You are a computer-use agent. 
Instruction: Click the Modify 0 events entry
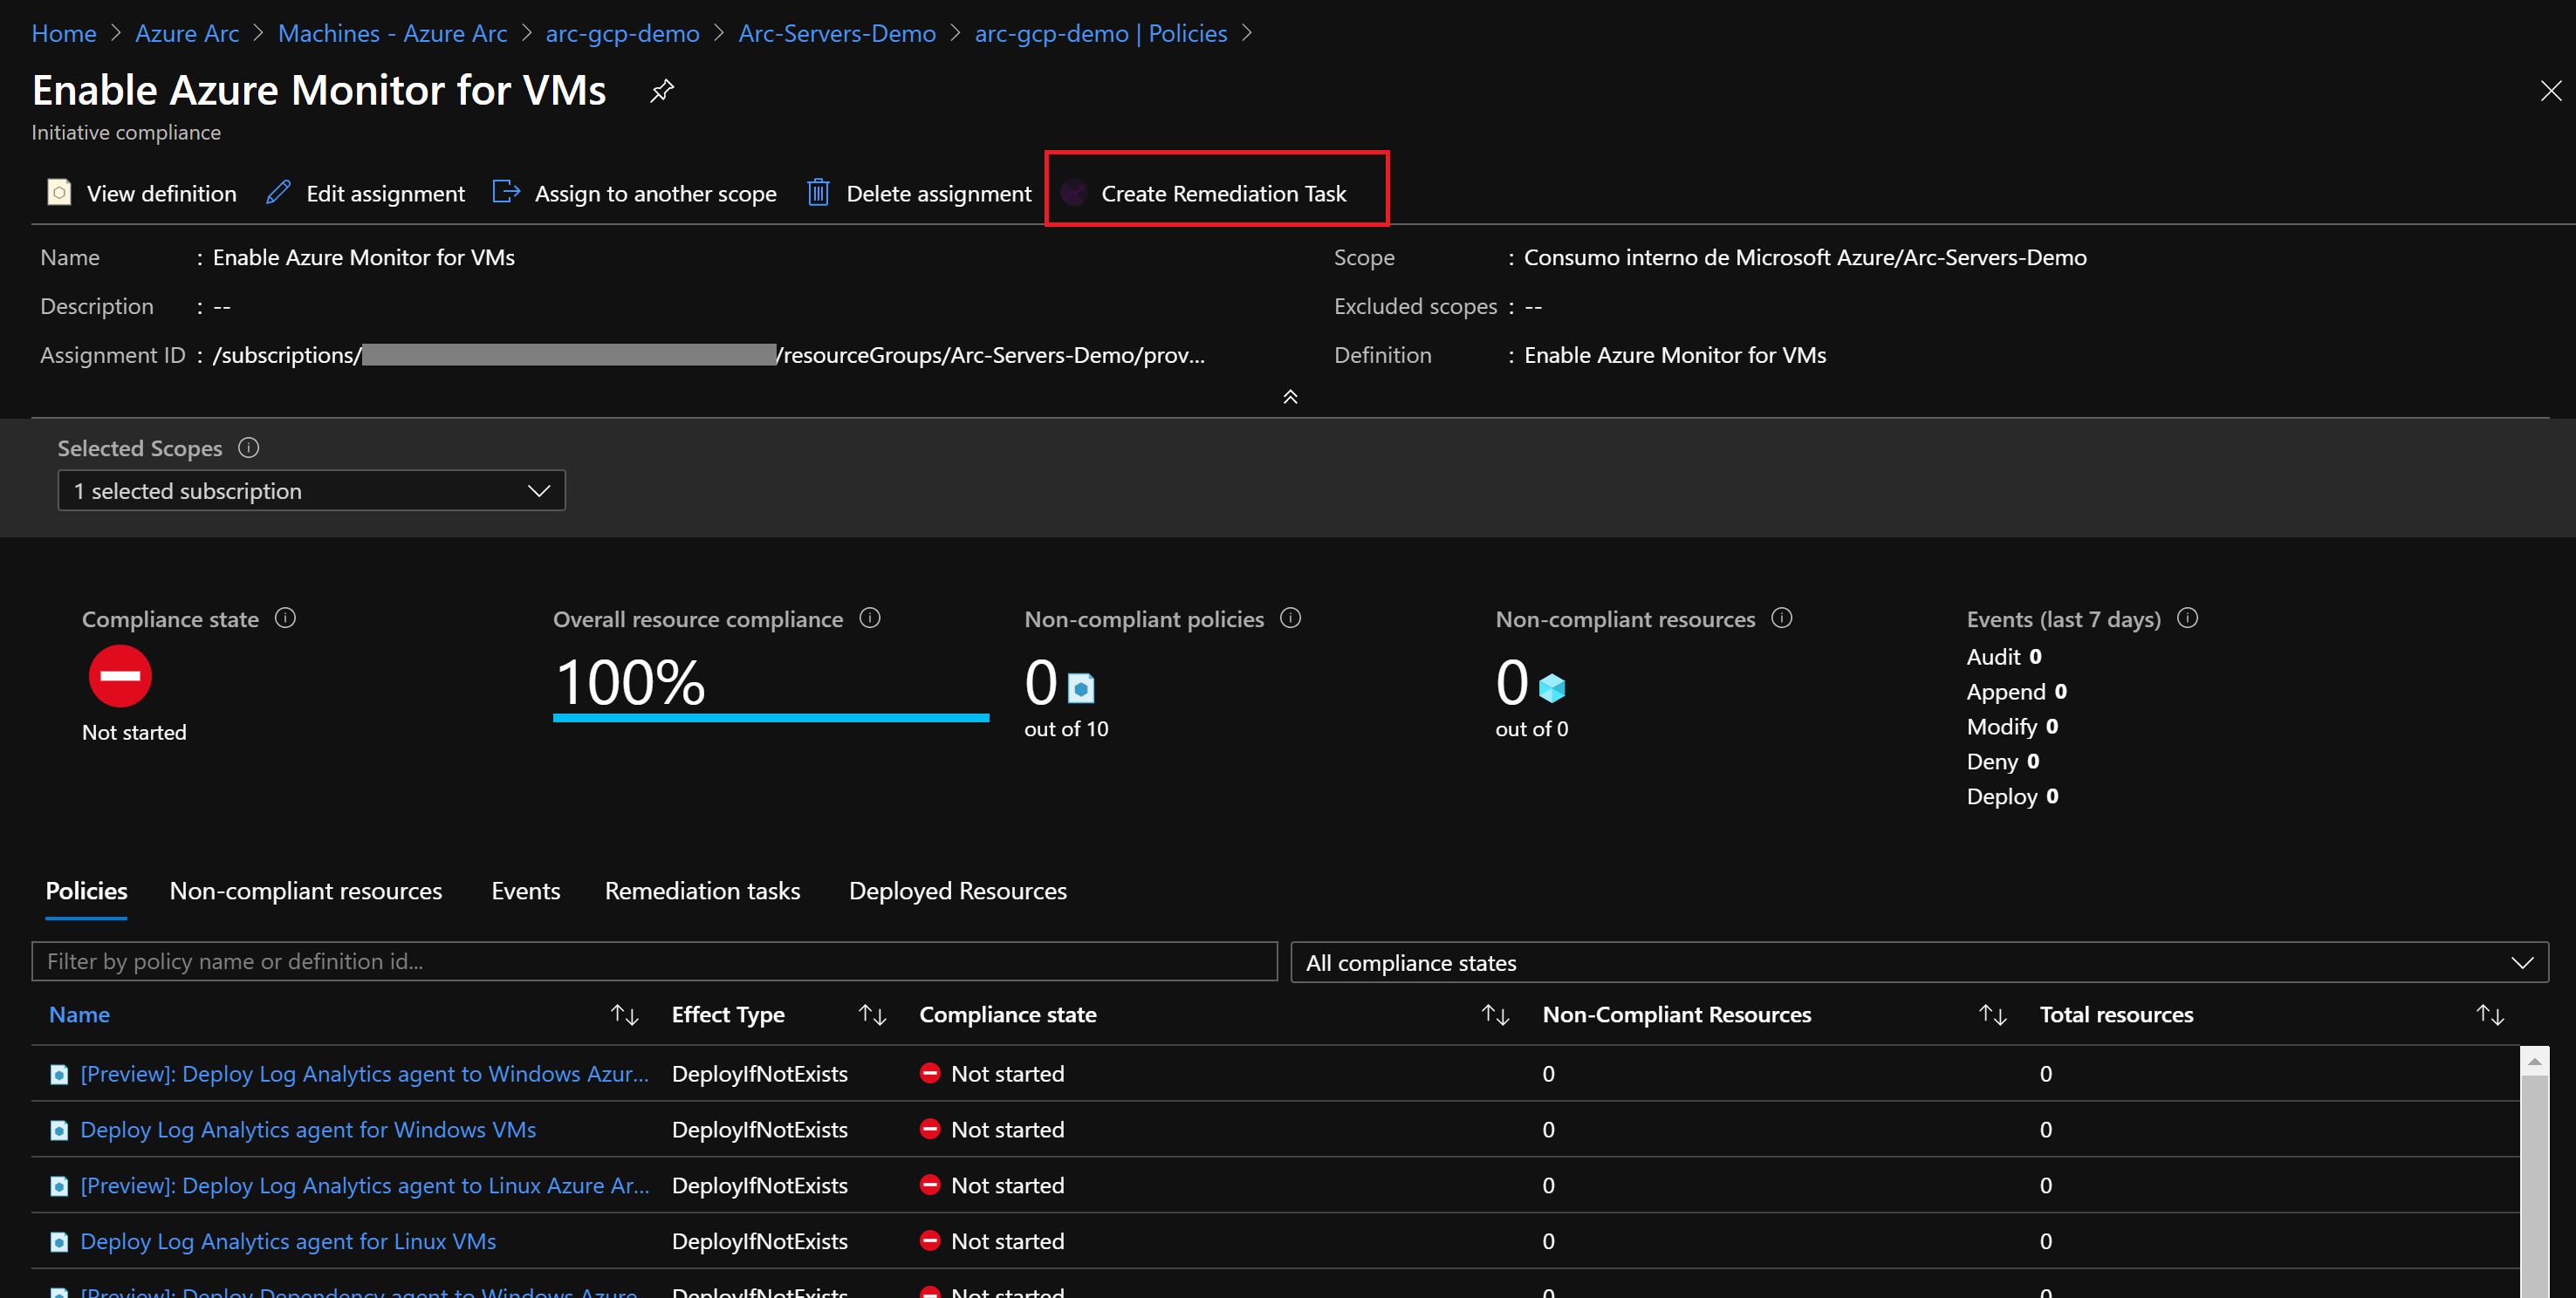click(x=2012, y=726)
